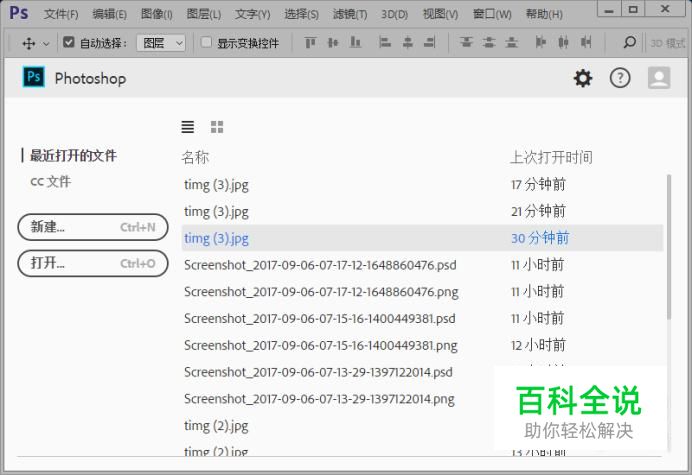
Task: Switch to list view icon
Action: [188, 127]
